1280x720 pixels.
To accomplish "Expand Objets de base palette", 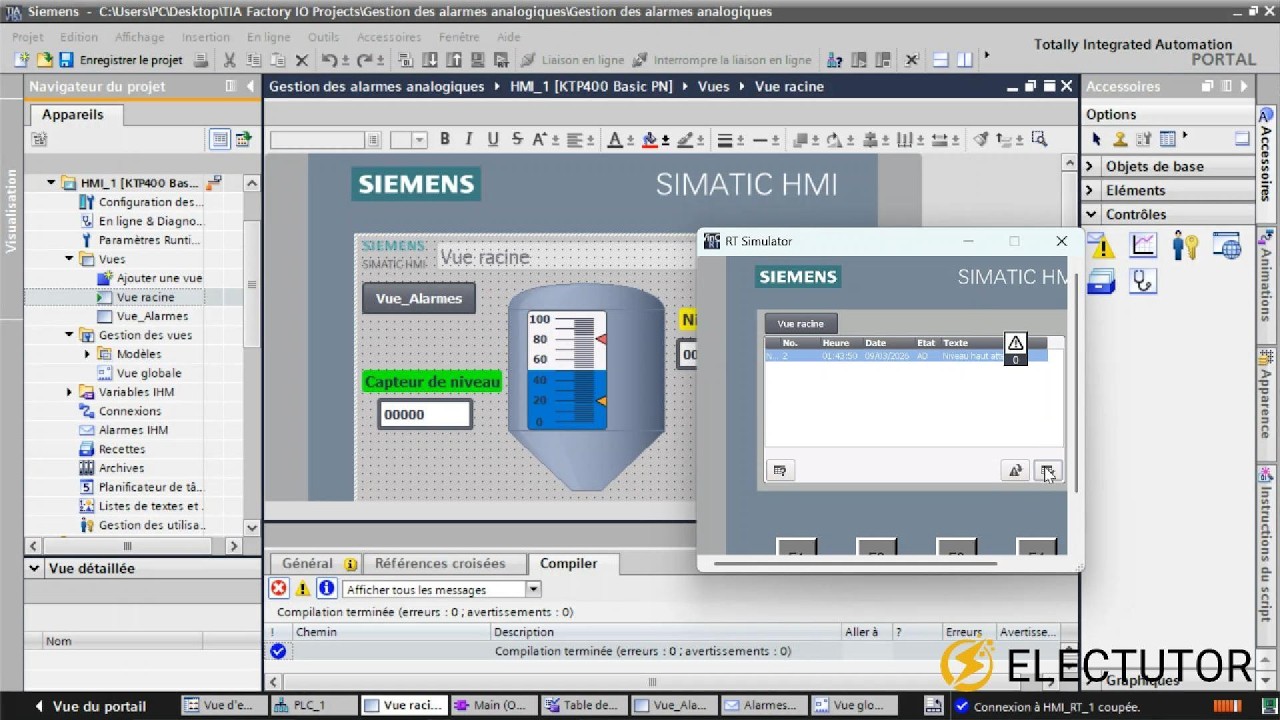I will (x=1091, y=166).
